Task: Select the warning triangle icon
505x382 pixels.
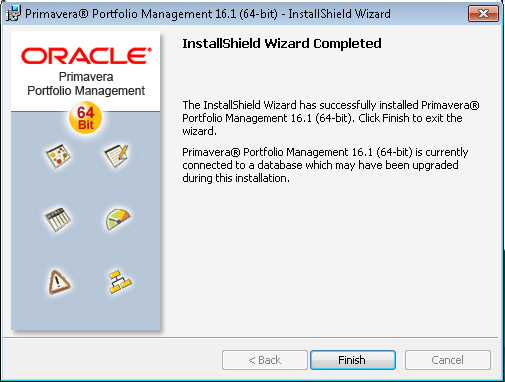Action: point(59,282)
